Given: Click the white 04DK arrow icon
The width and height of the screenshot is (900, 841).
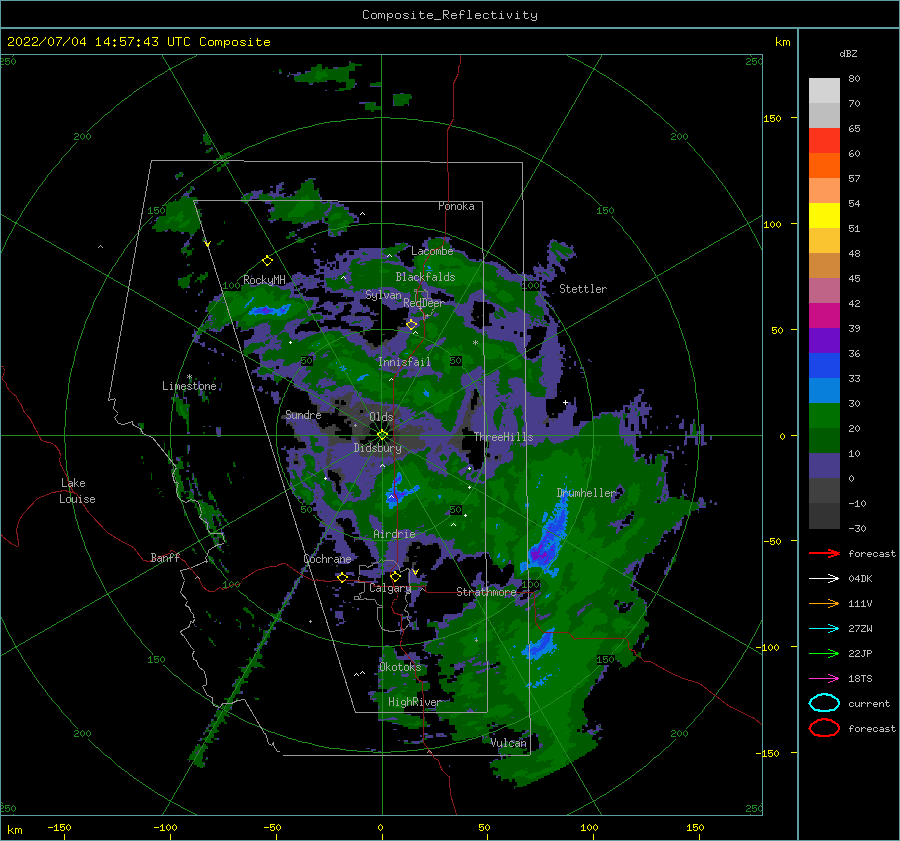Looking at the screenshot, I should pos(824,578).
